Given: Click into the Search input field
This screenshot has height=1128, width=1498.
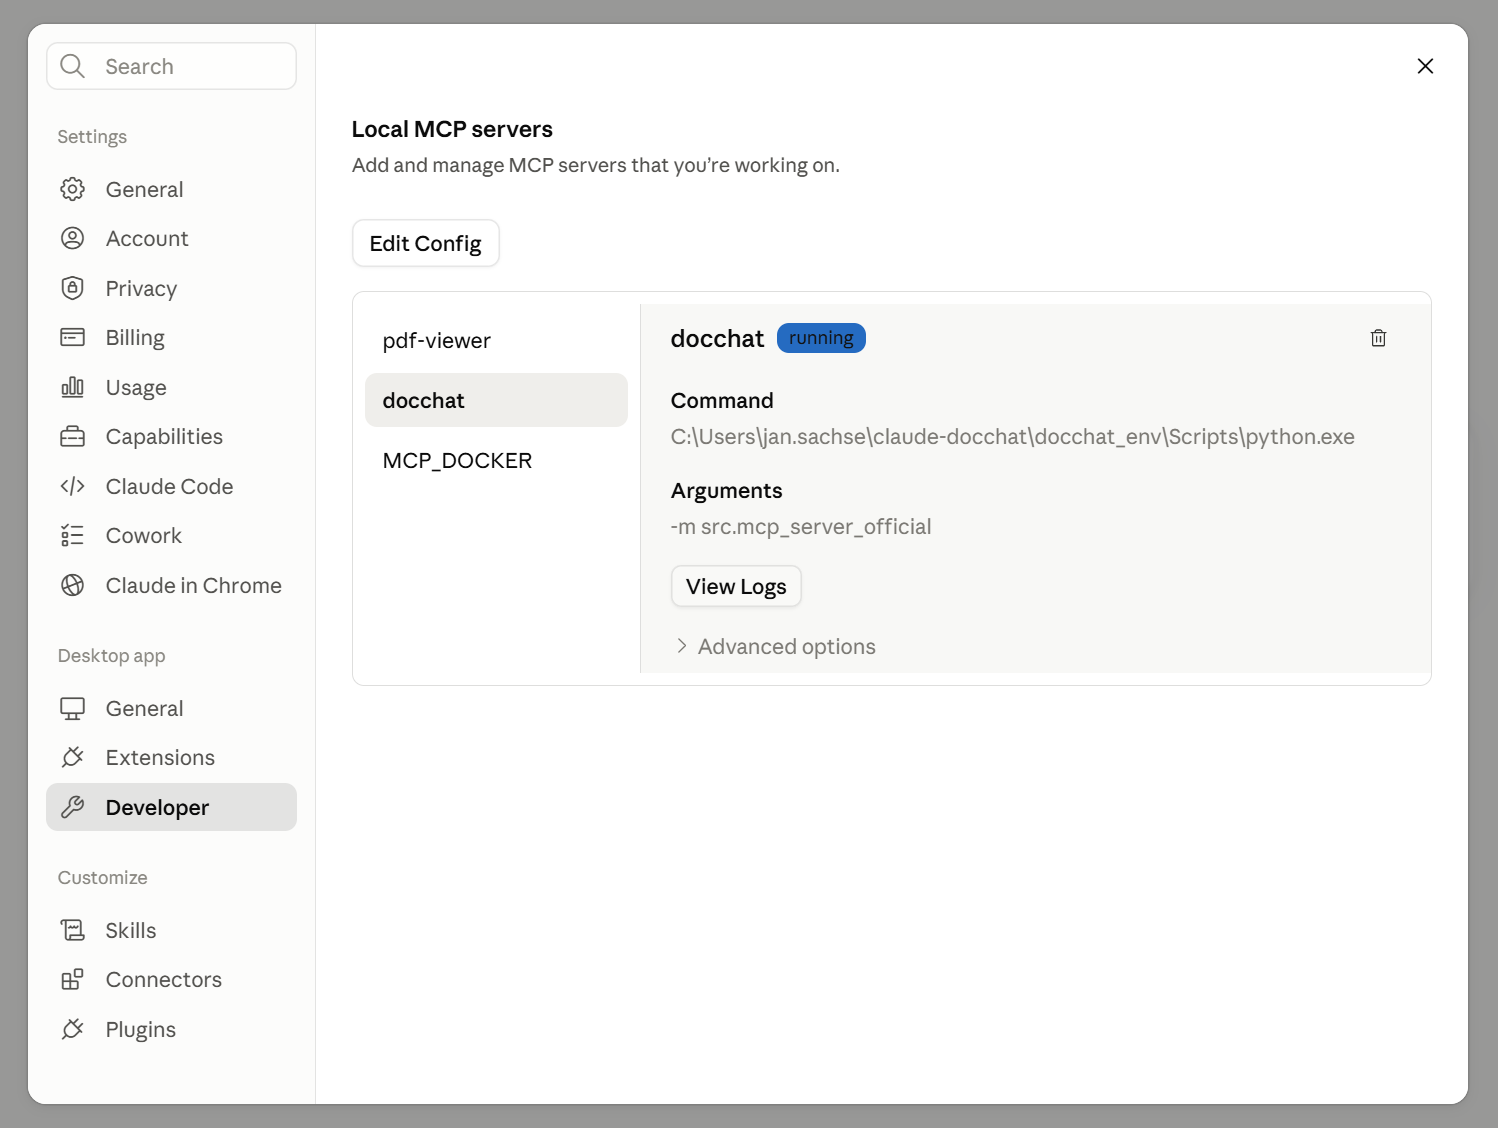Looking at the screenshot, I should coord(171,66).
